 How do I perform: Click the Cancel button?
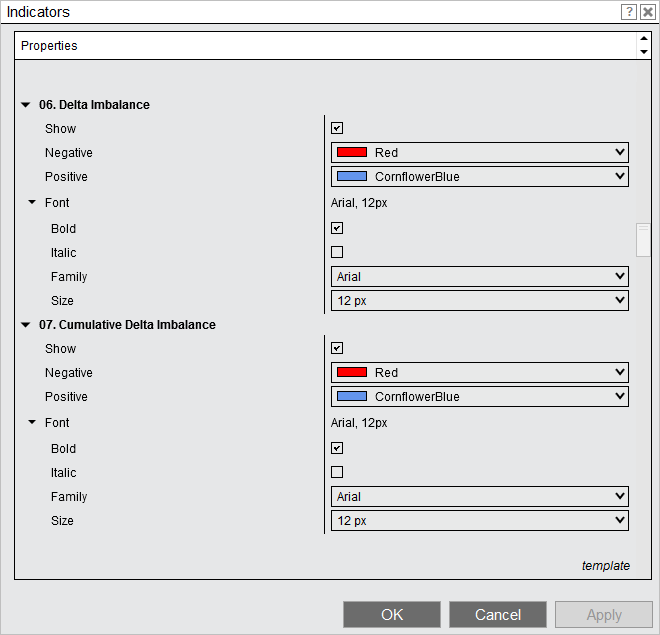[498, 615]
